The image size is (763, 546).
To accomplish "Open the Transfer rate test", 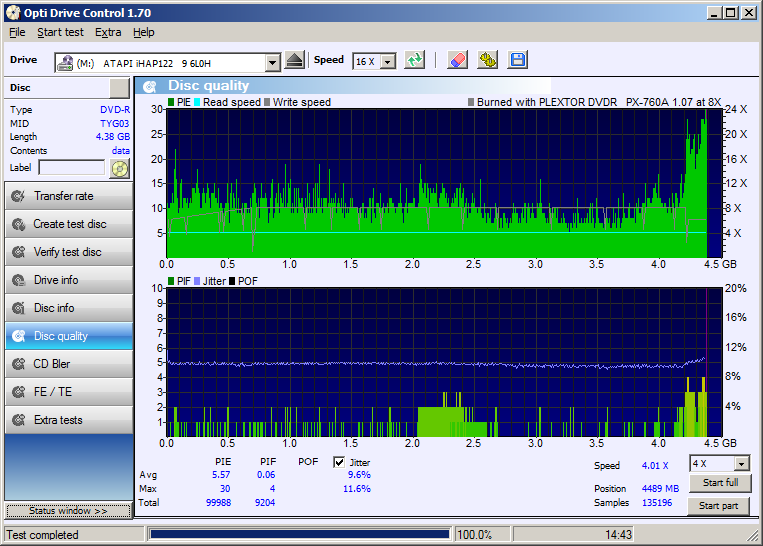I will pyautogui.click(x=69, y=196).
